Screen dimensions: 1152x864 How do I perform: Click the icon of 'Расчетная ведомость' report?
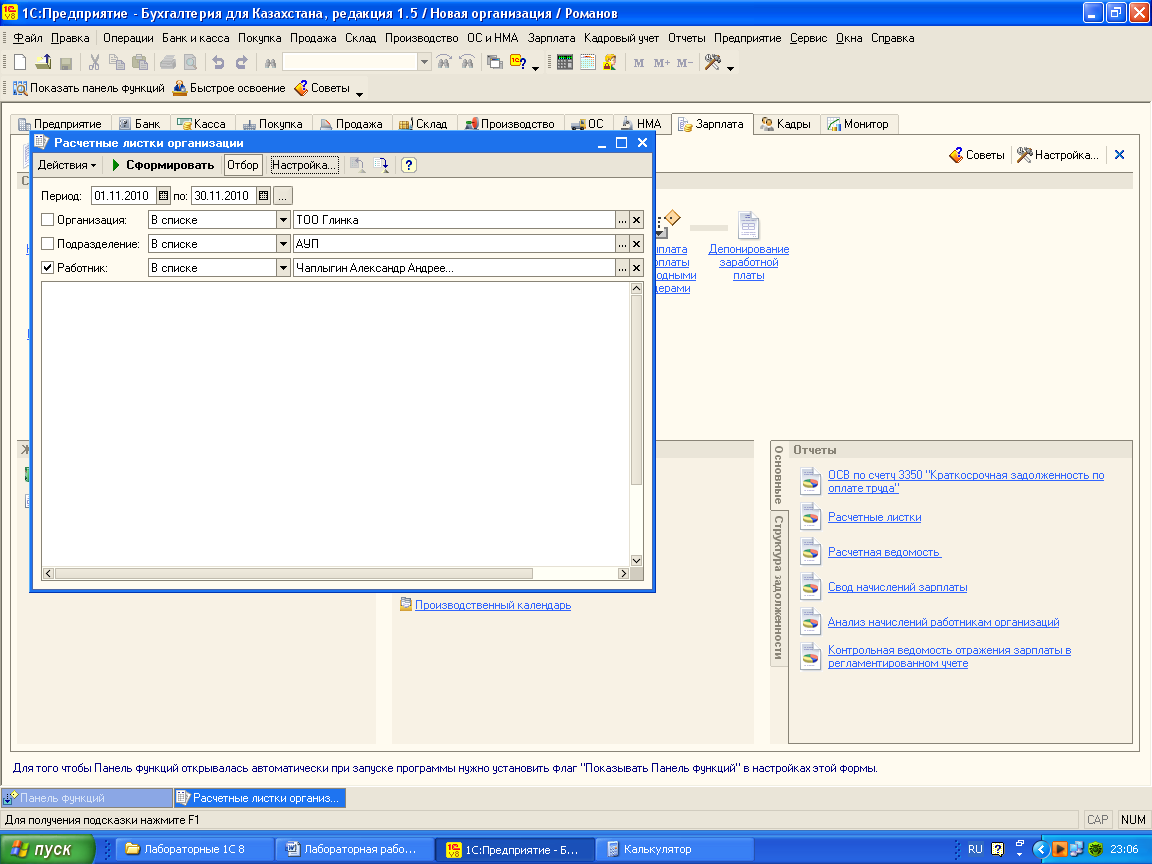810,552
